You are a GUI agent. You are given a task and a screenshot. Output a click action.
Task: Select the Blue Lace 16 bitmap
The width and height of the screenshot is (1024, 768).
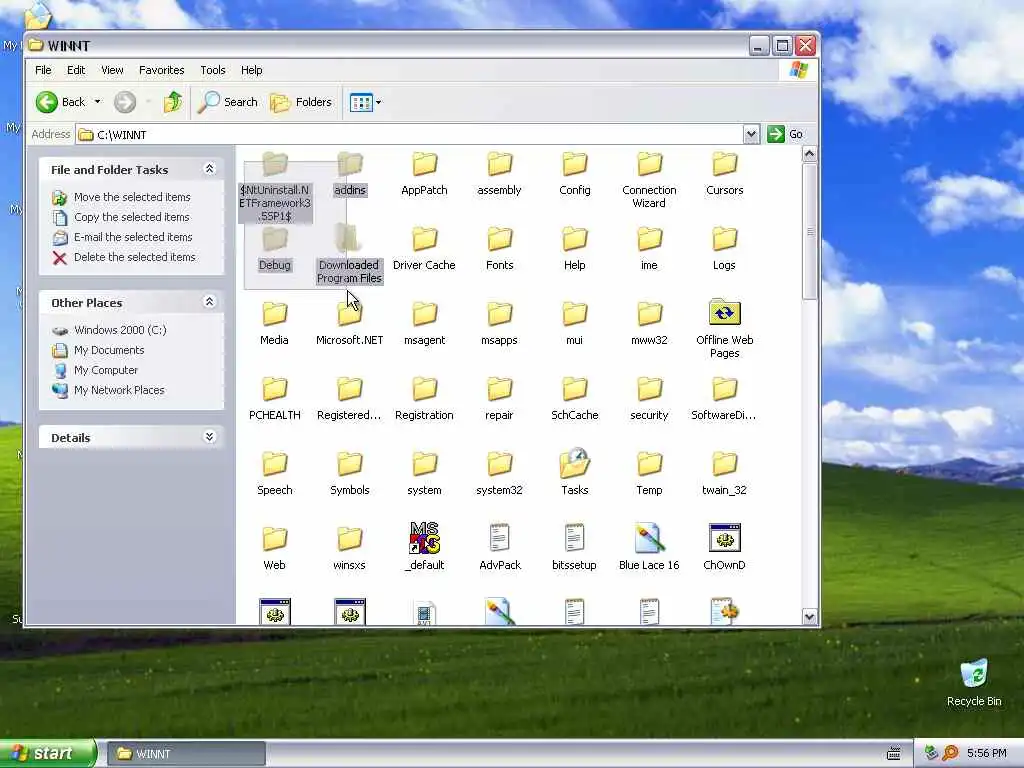coord(649,547)
